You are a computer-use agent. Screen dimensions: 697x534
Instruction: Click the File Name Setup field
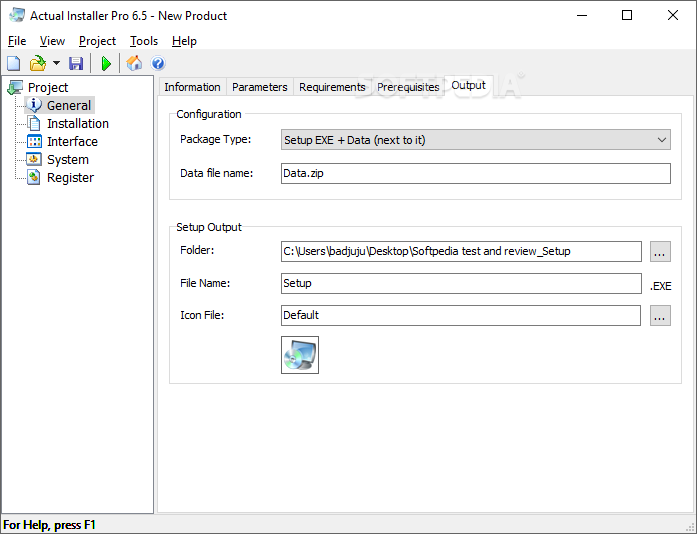[x=461, y=283]
